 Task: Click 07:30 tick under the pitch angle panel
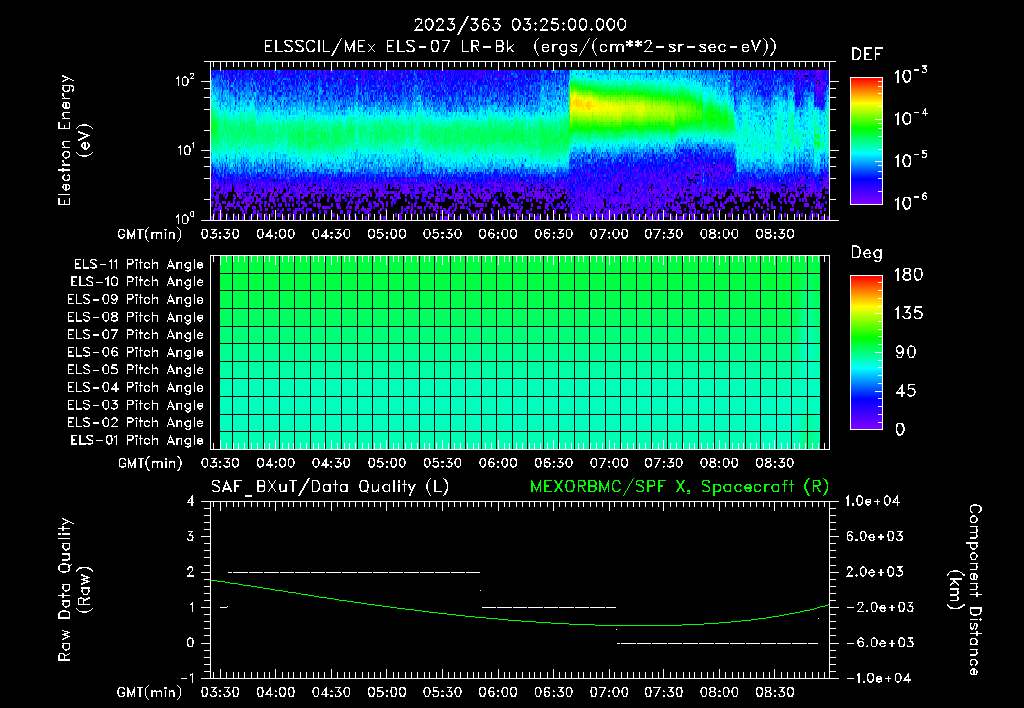pyautogui.click(x=664, y=463)
